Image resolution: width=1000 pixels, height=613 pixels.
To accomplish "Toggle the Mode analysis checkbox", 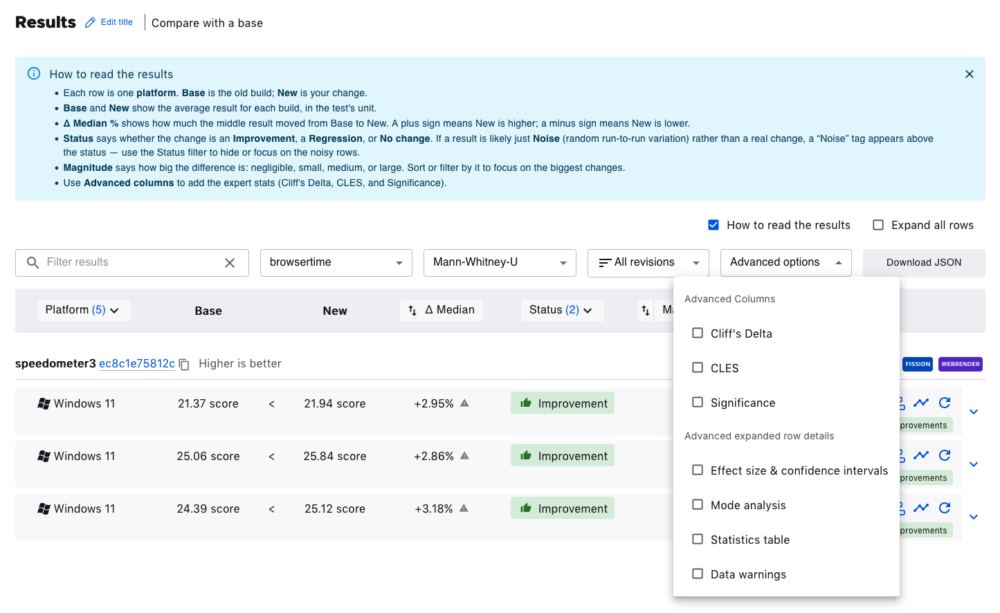I will (x=698, y=505).
